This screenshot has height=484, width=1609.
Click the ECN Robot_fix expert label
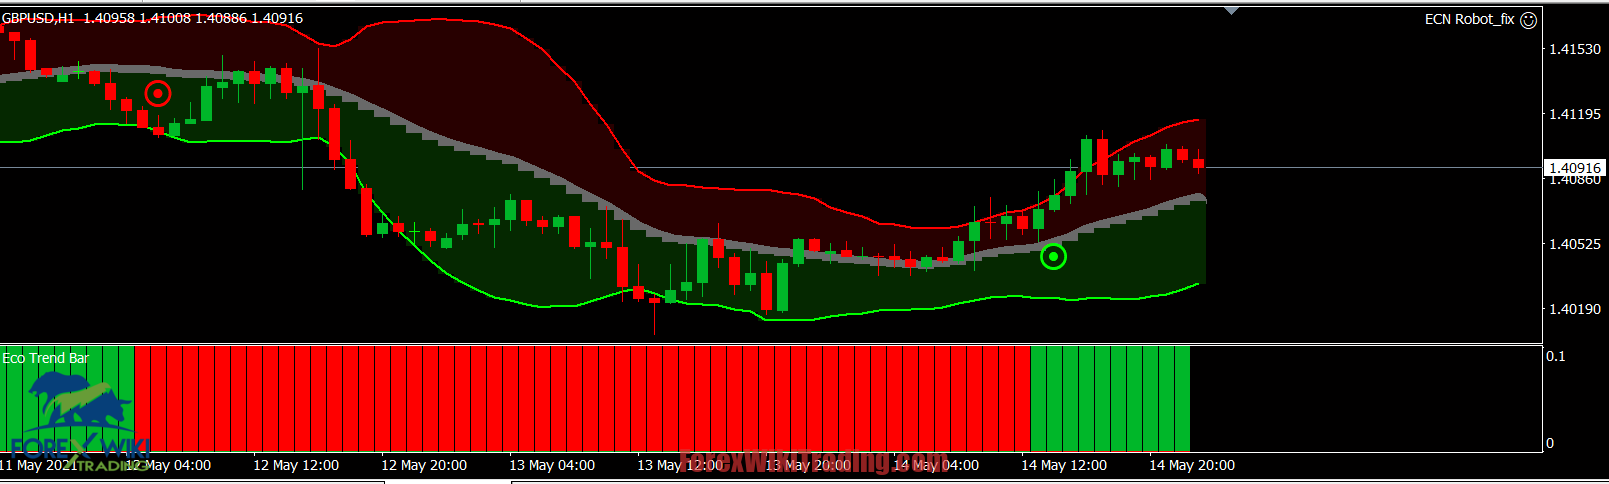[1469, 19]
